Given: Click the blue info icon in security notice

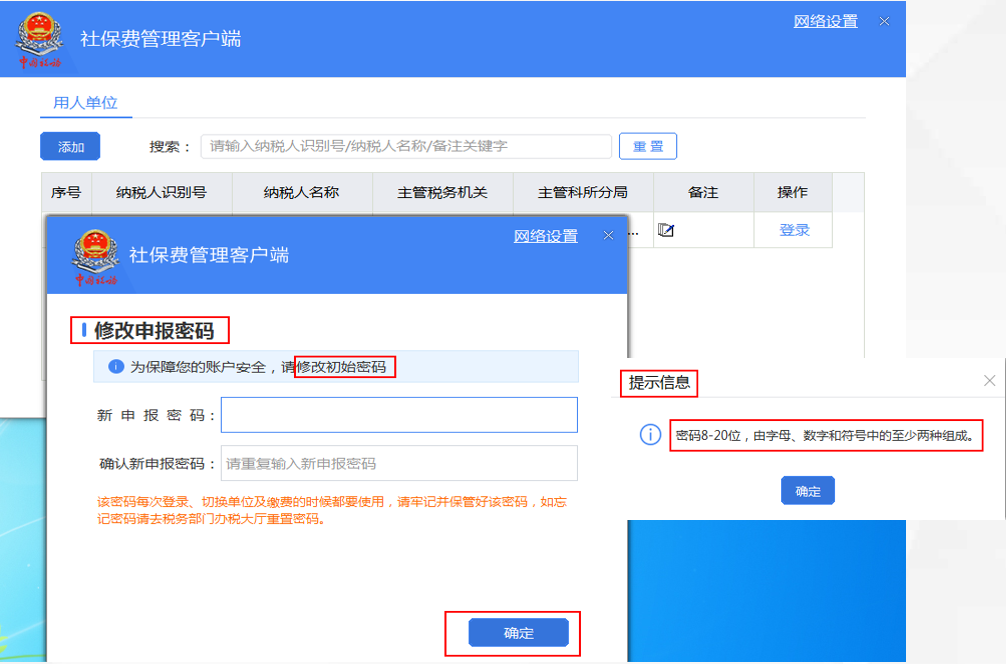Looking at the screenshot, I should pos(116,367).
